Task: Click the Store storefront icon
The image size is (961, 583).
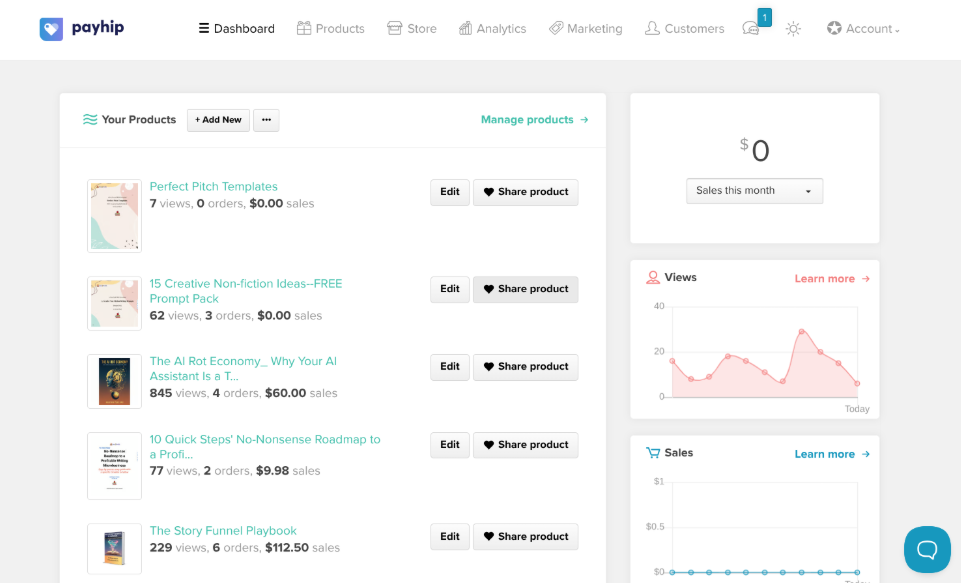Action: click(x=395, y=28)
